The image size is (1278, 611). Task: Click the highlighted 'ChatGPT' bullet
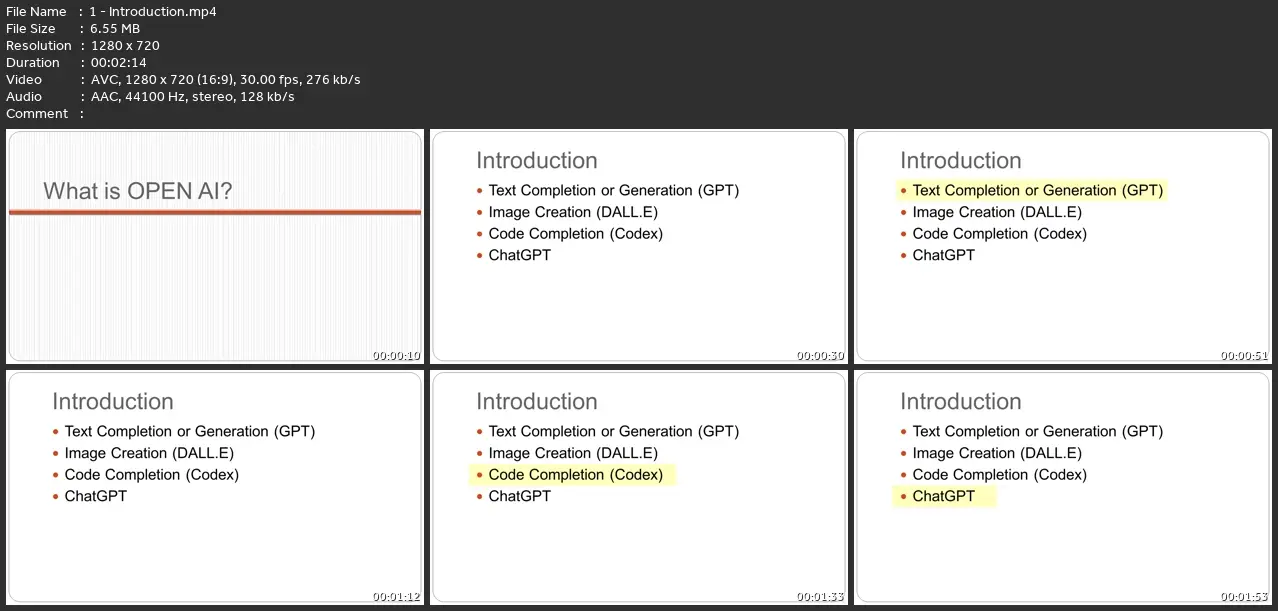(x=944, y=496)
